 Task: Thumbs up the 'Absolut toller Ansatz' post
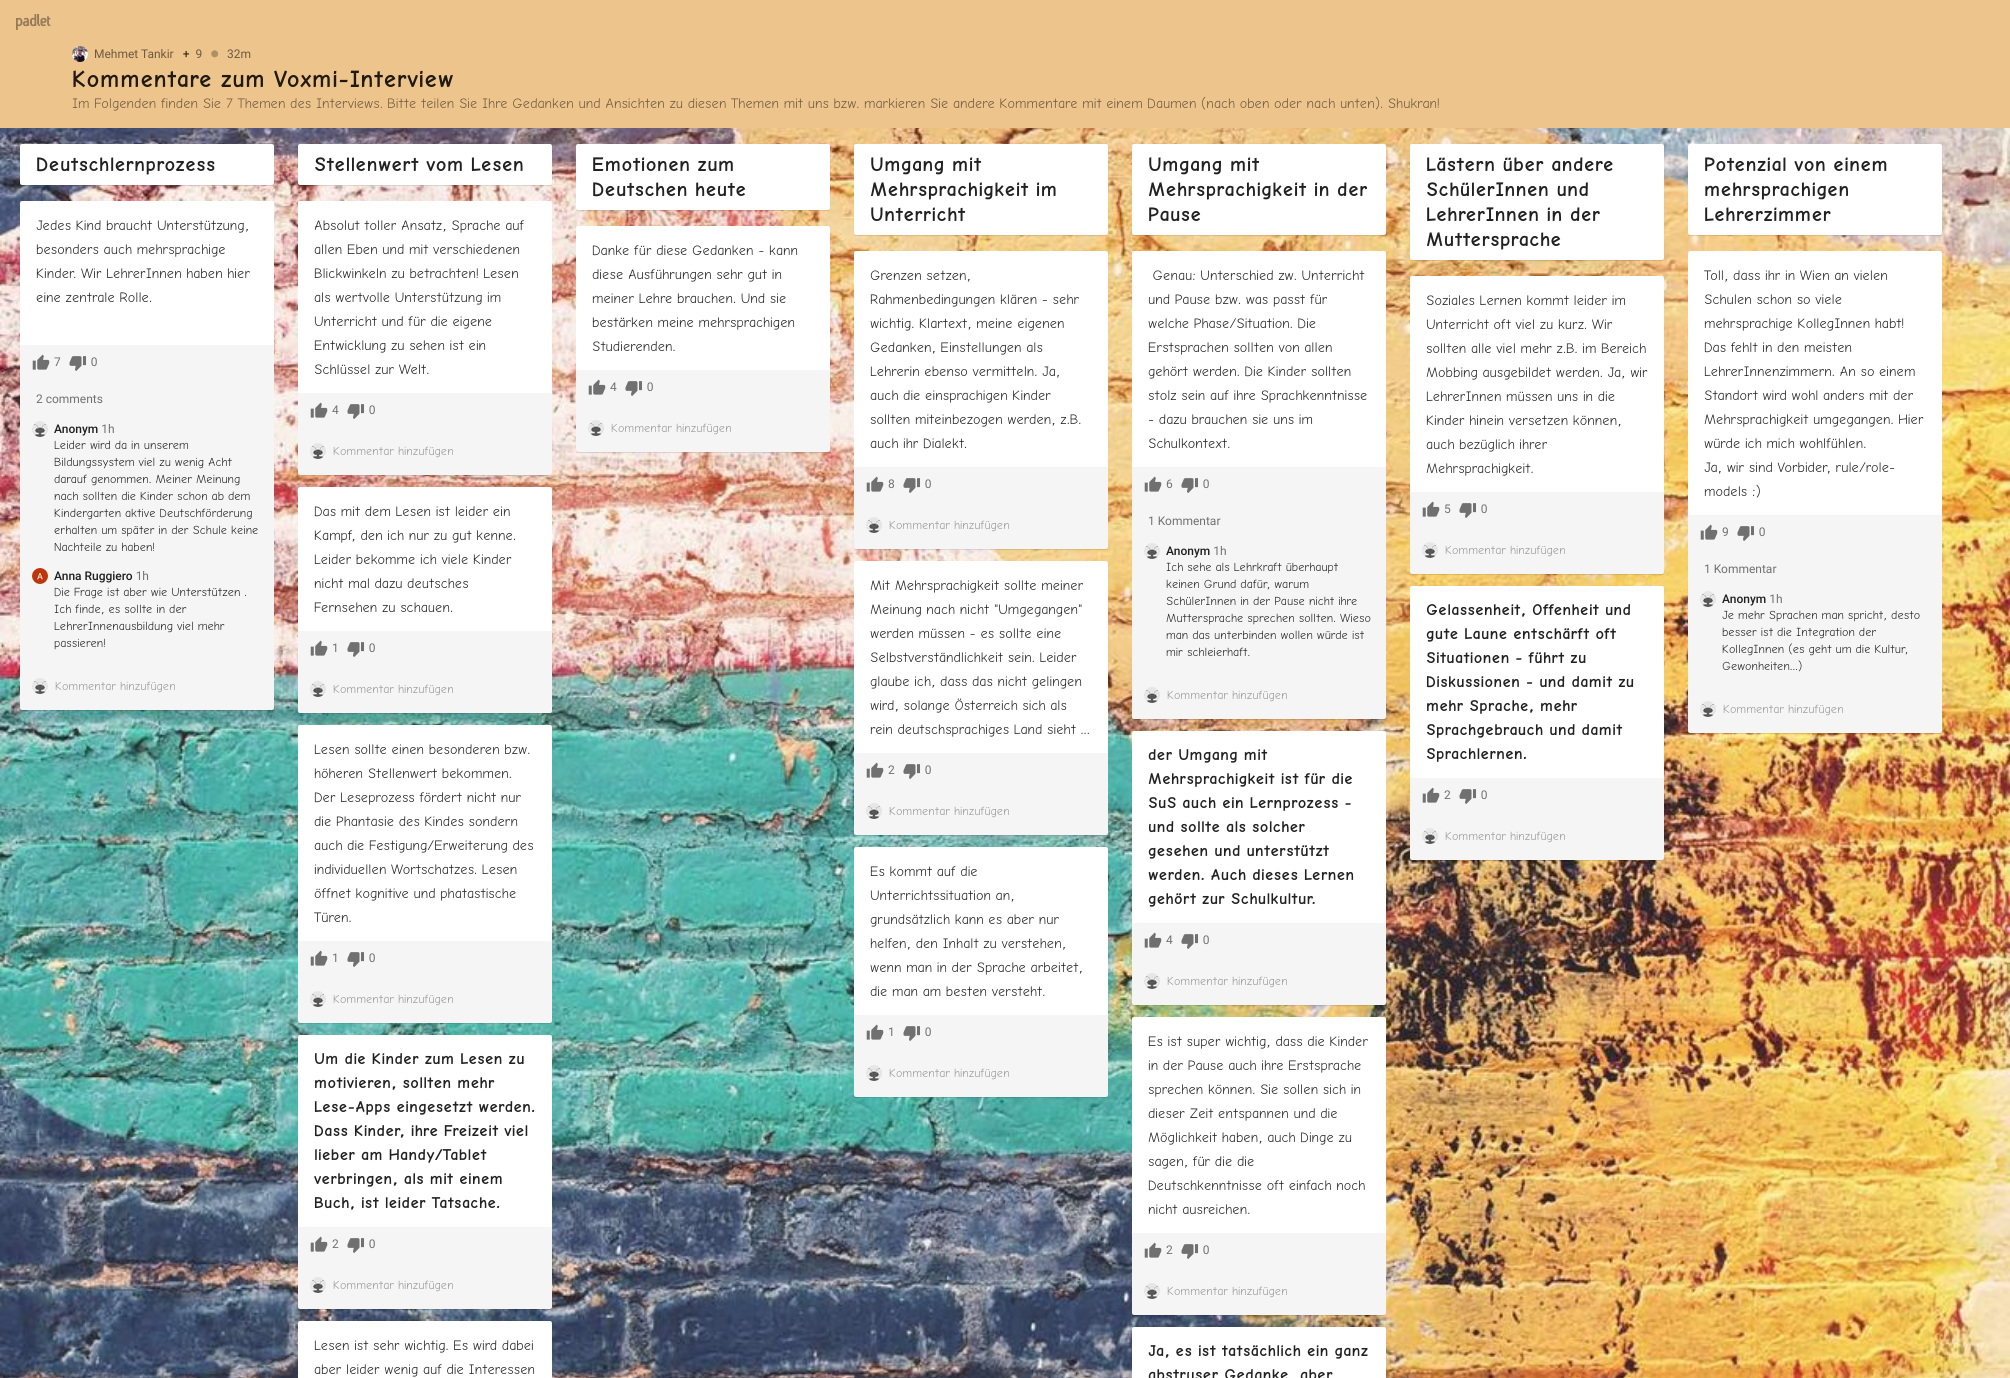click(x=319, y=410)
